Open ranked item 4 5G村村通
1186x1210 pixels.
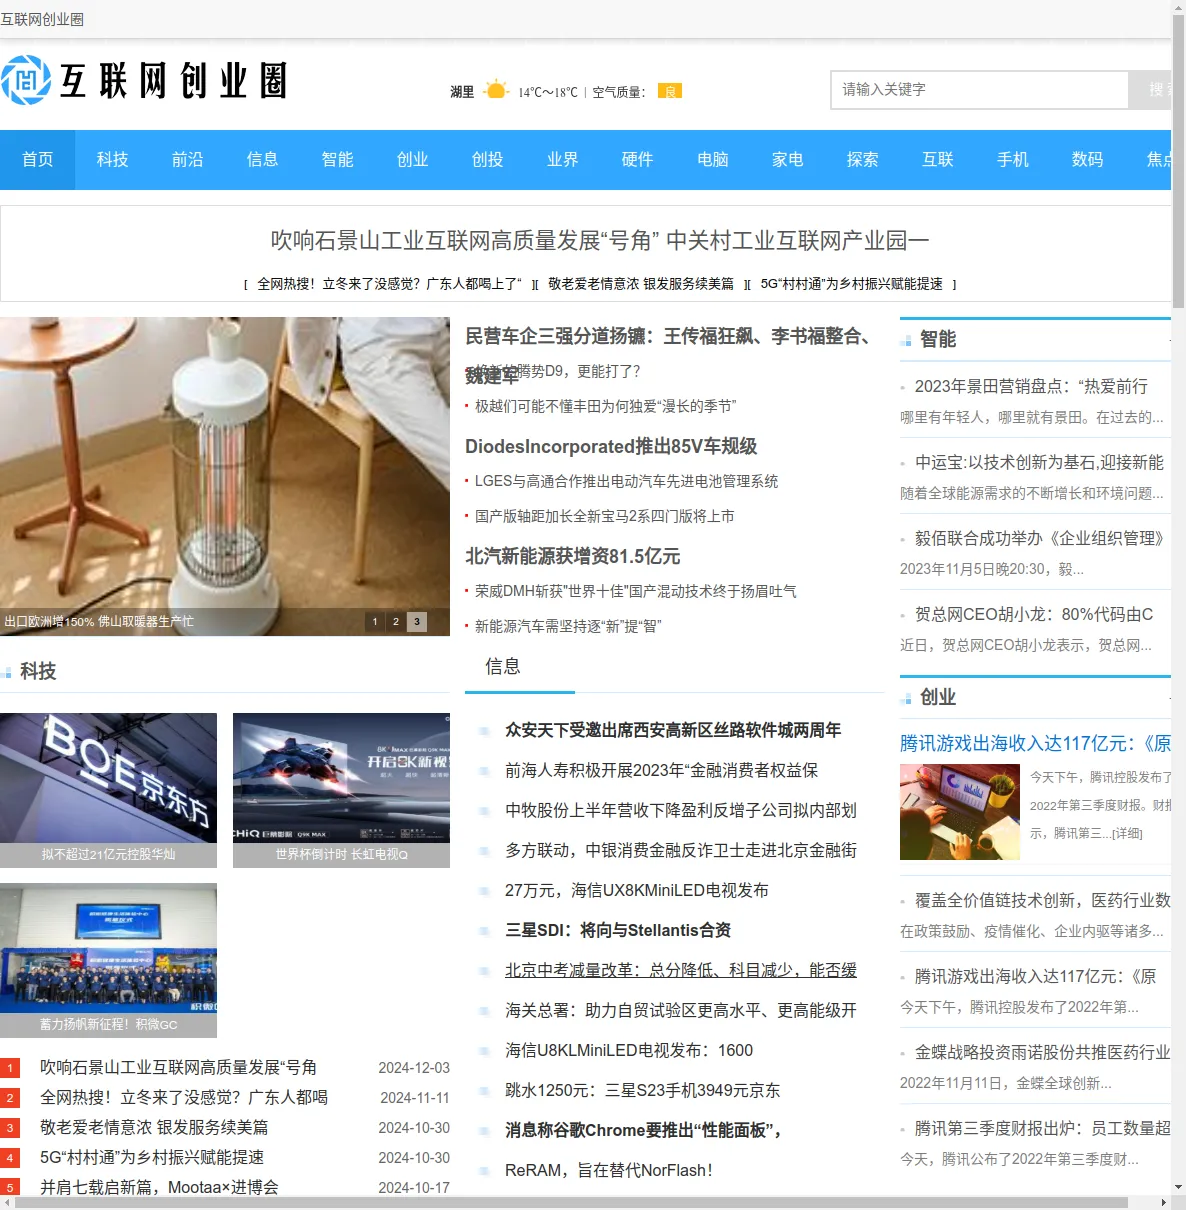click(x=152, y=1157)
